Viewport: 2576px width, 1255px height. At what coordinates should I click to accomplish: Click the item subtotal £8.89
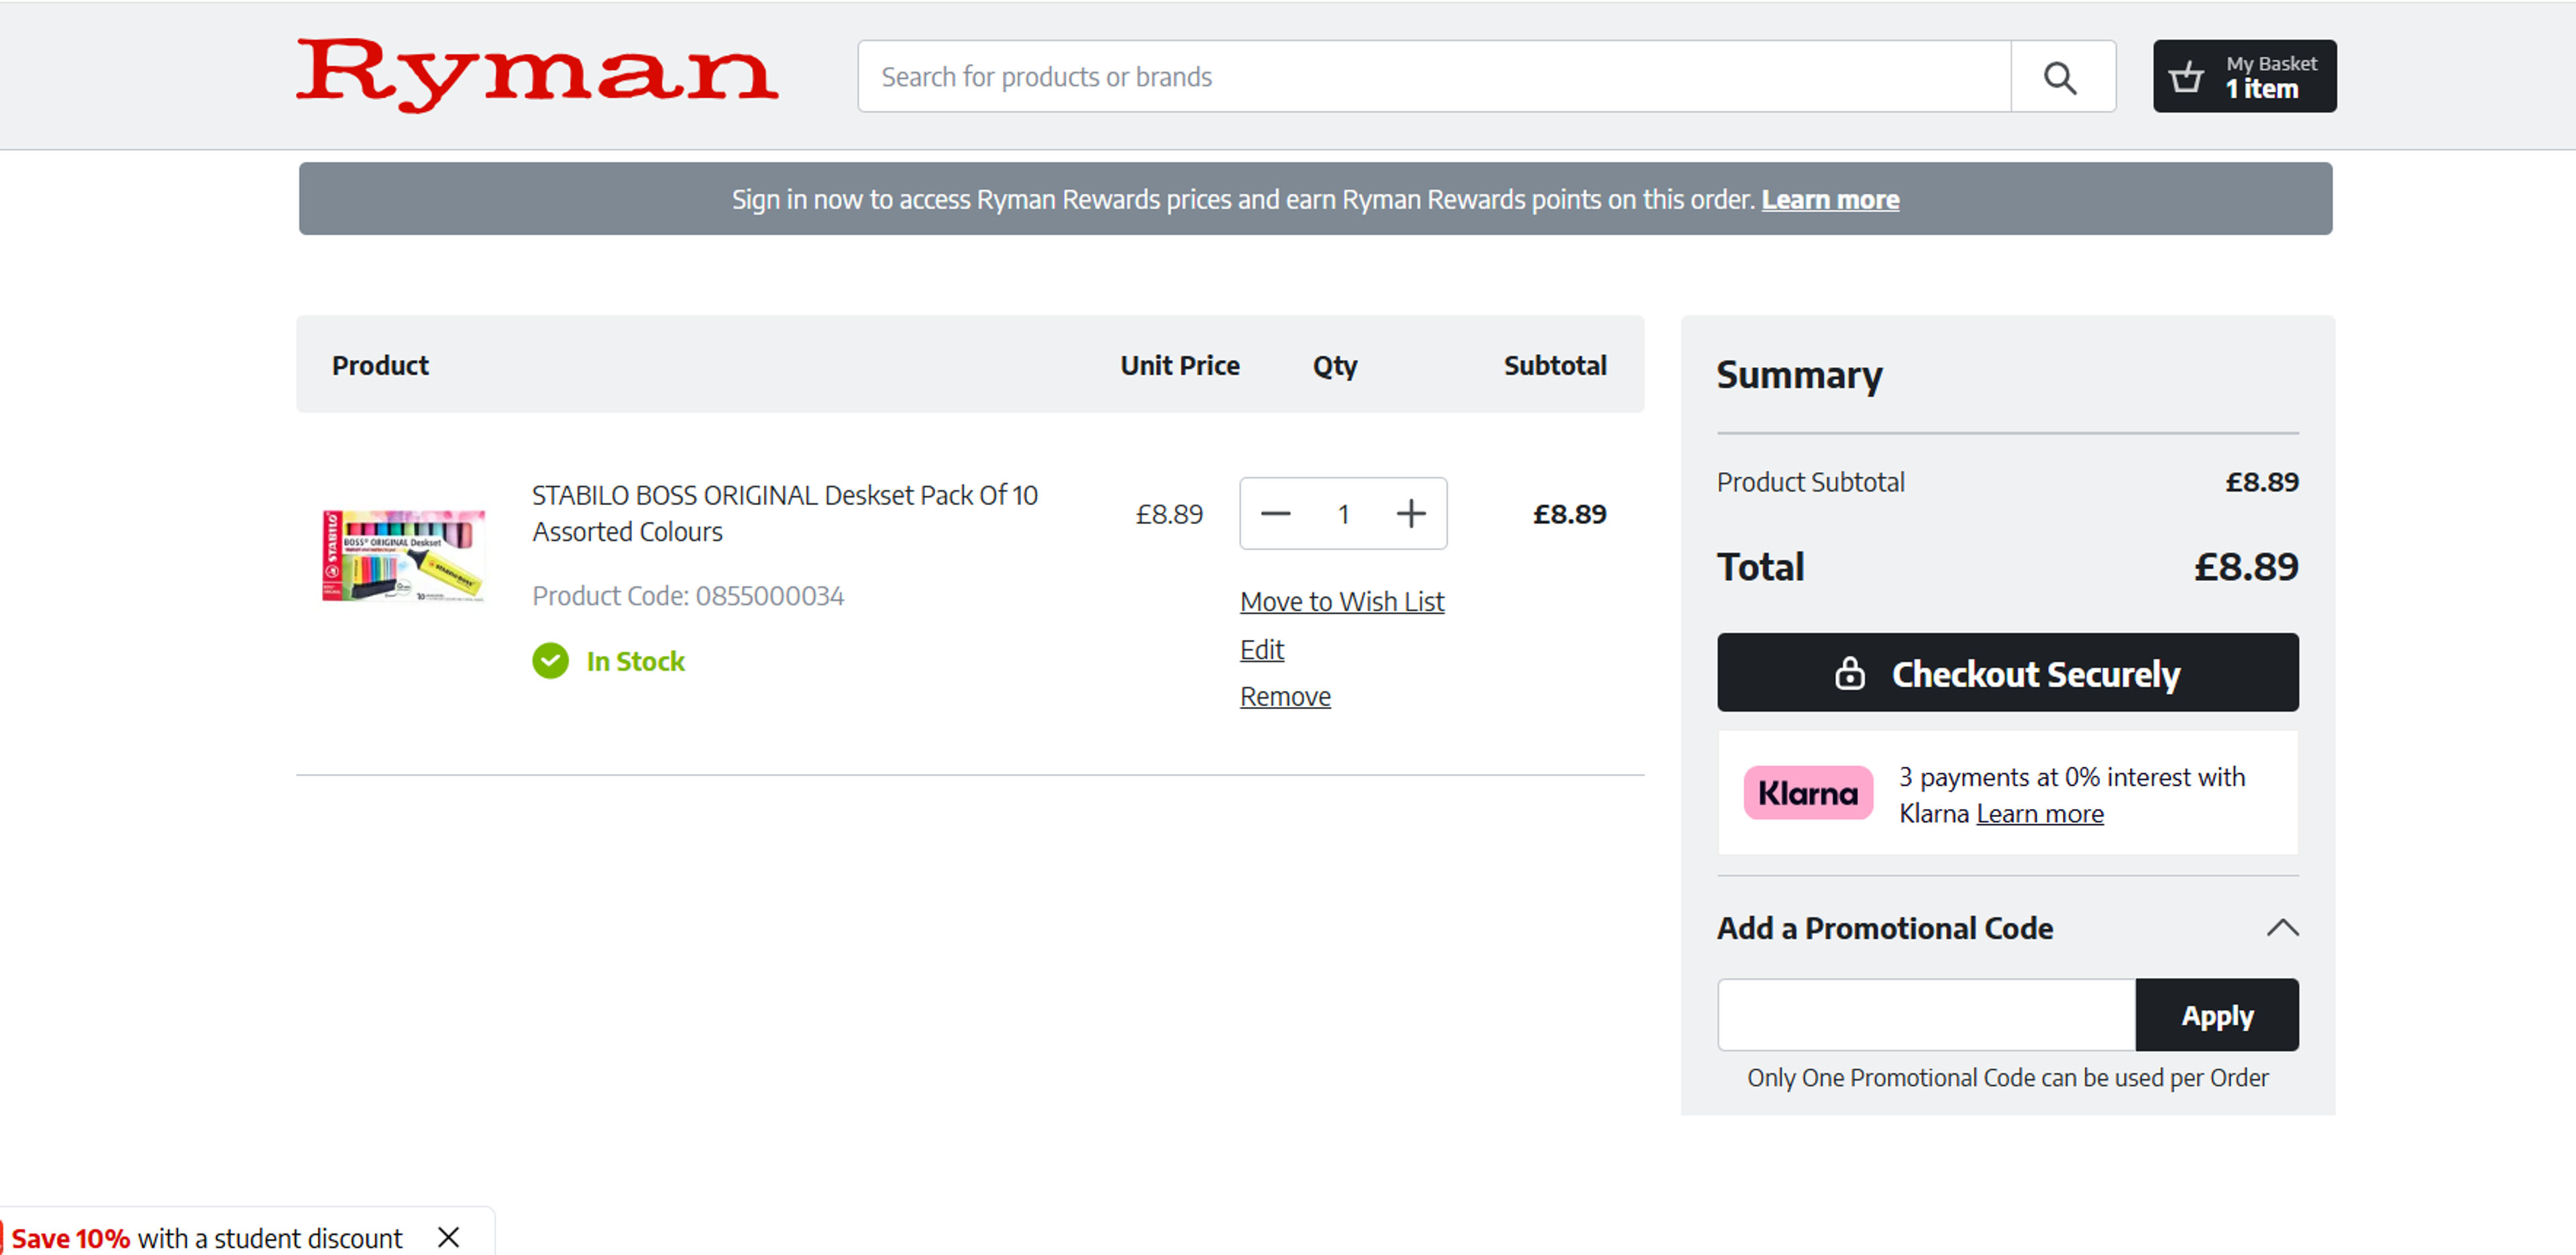tap(1569, 514)
